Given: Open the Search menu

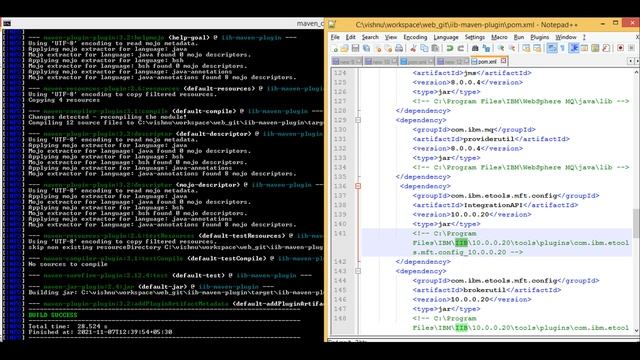Looking at the screenshot, I should click(x=370, y=37).
